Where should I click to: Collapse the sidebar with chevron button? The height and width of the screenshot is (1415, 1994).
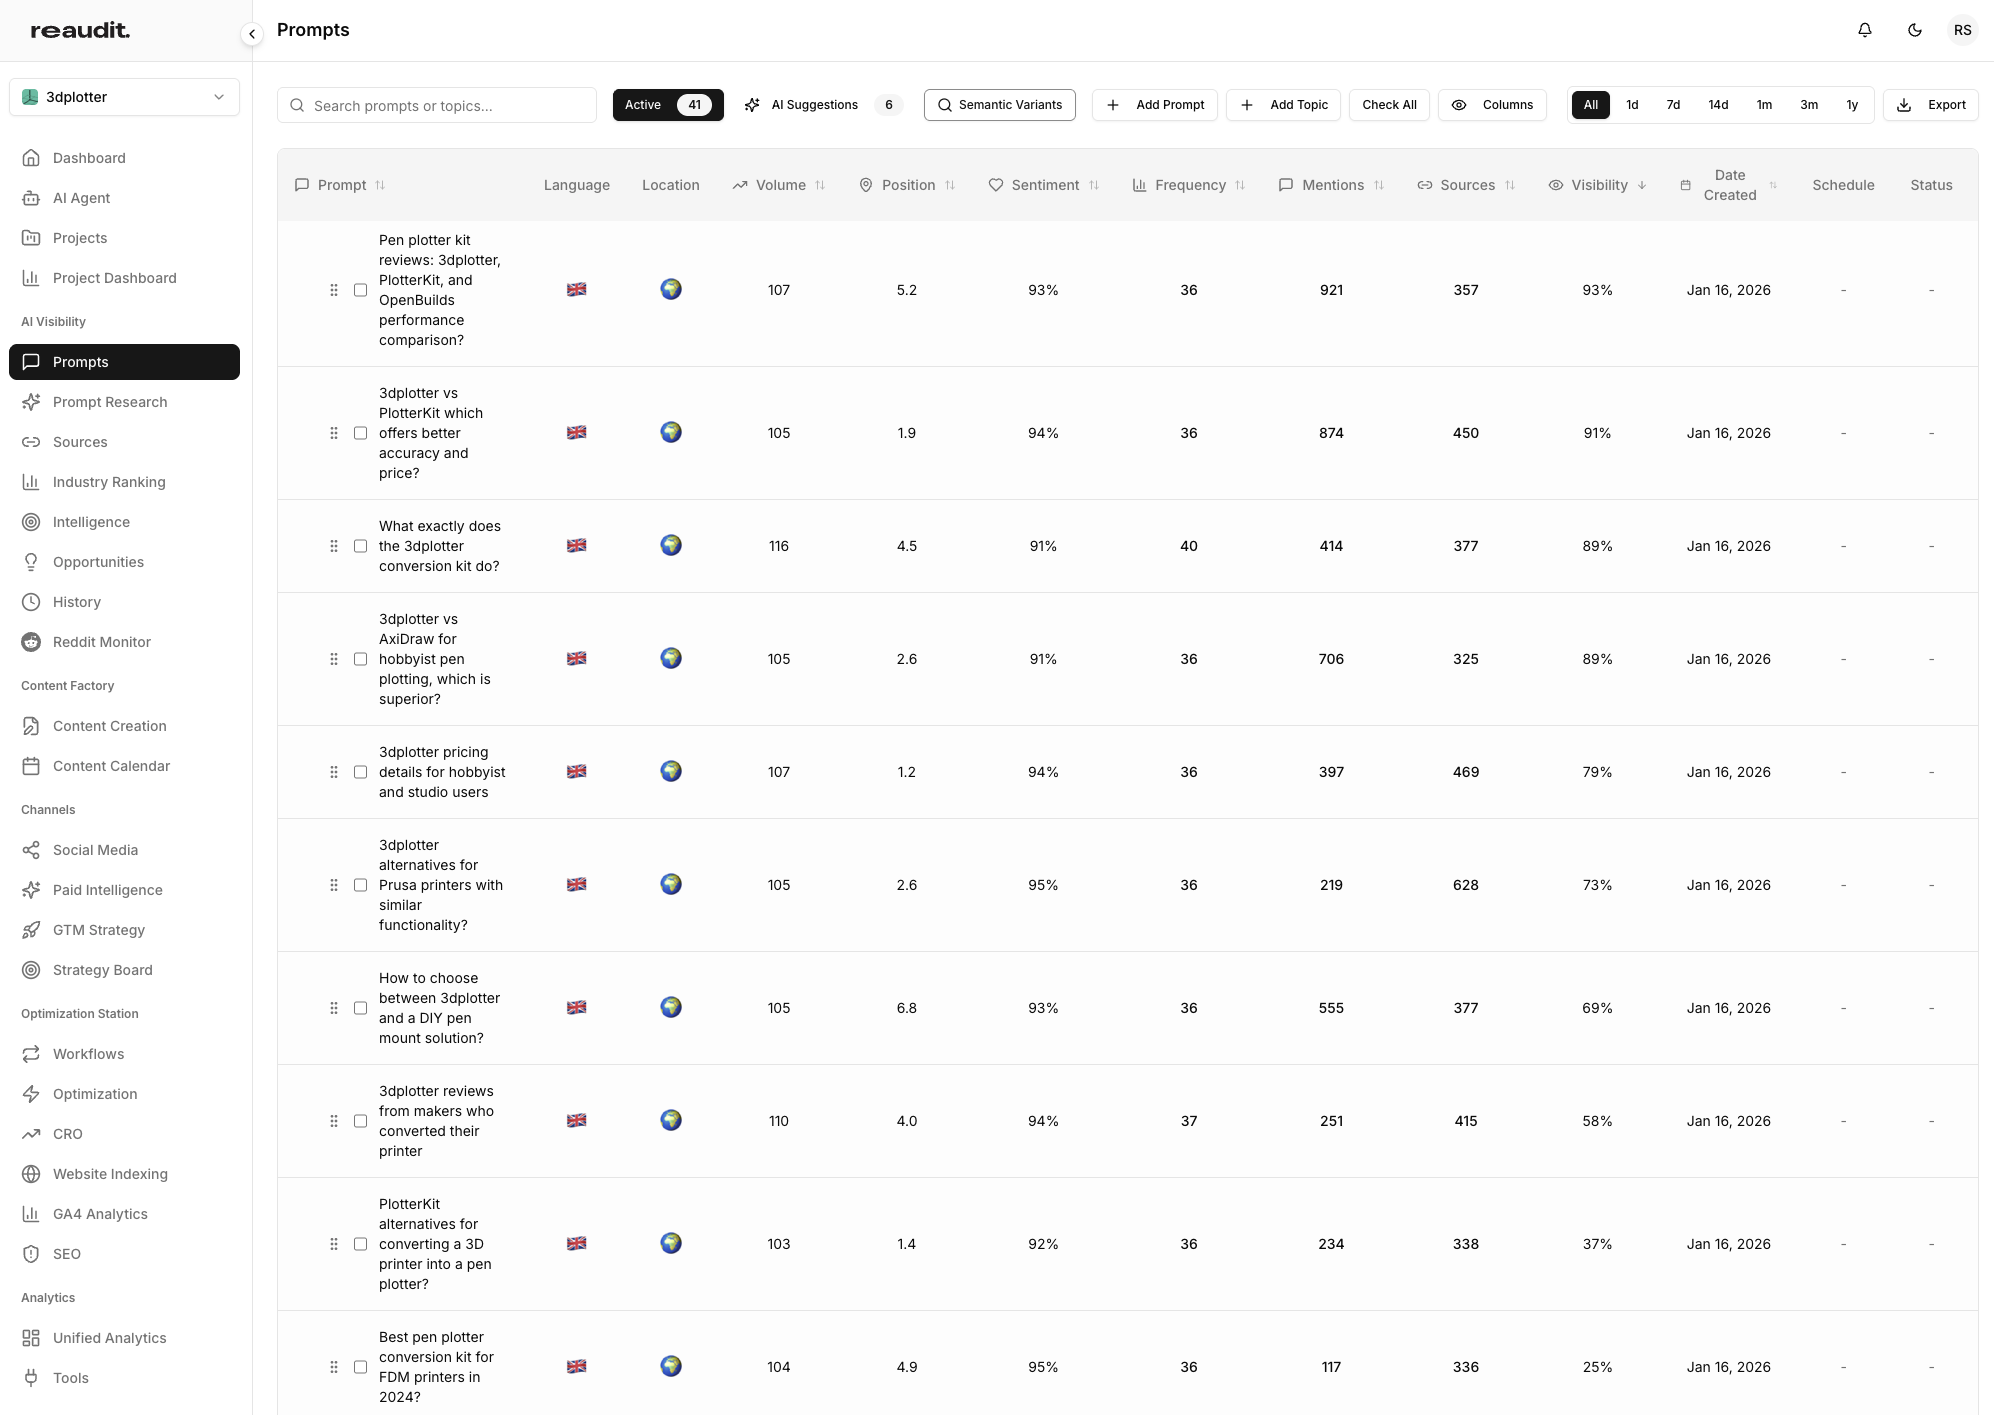pos(252,34)
